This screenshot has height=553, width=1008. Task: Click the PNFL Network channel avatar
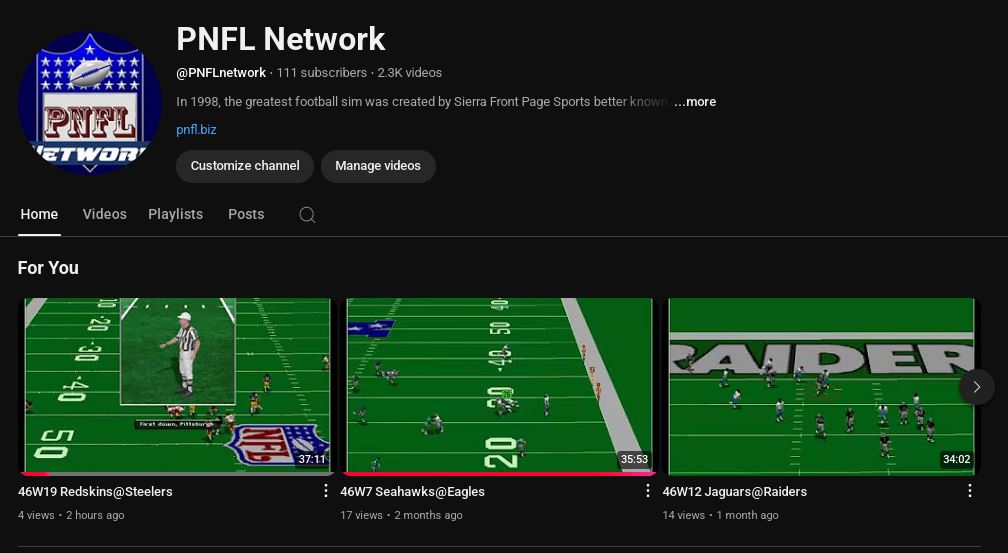click(x=90, y=103)
